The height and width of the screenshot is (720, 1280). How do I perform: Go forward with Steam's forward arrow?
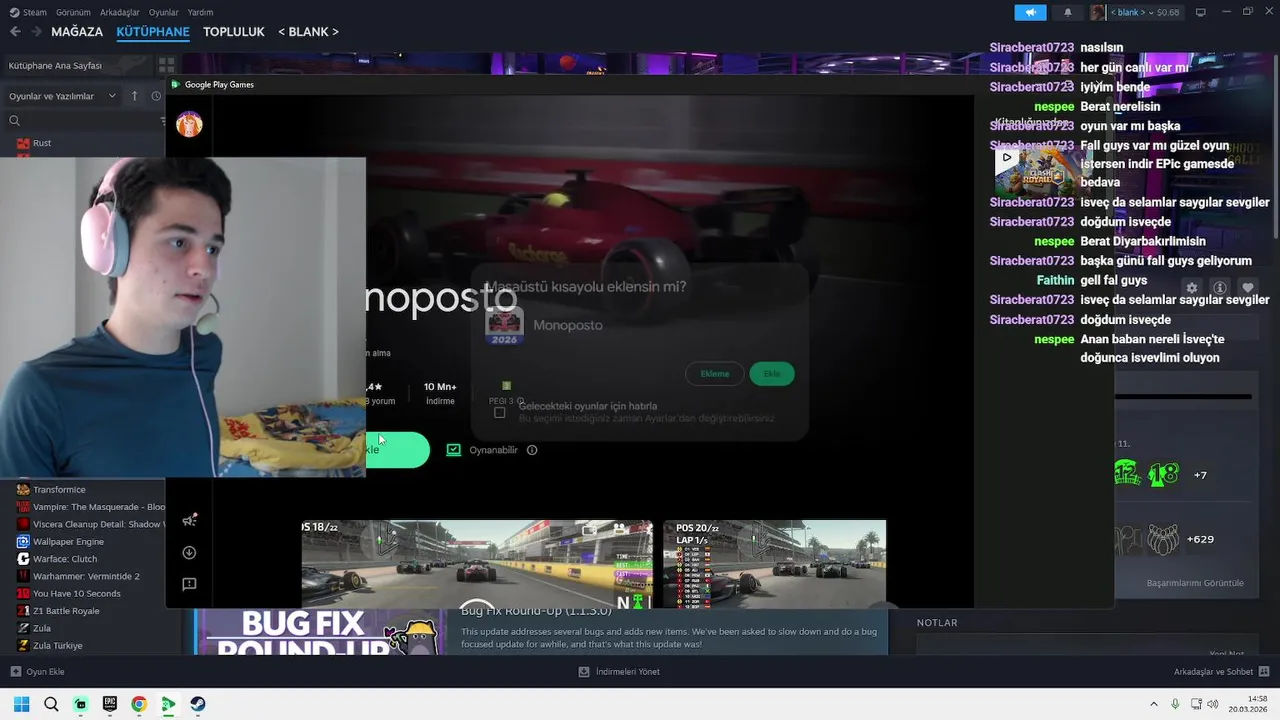36,31
